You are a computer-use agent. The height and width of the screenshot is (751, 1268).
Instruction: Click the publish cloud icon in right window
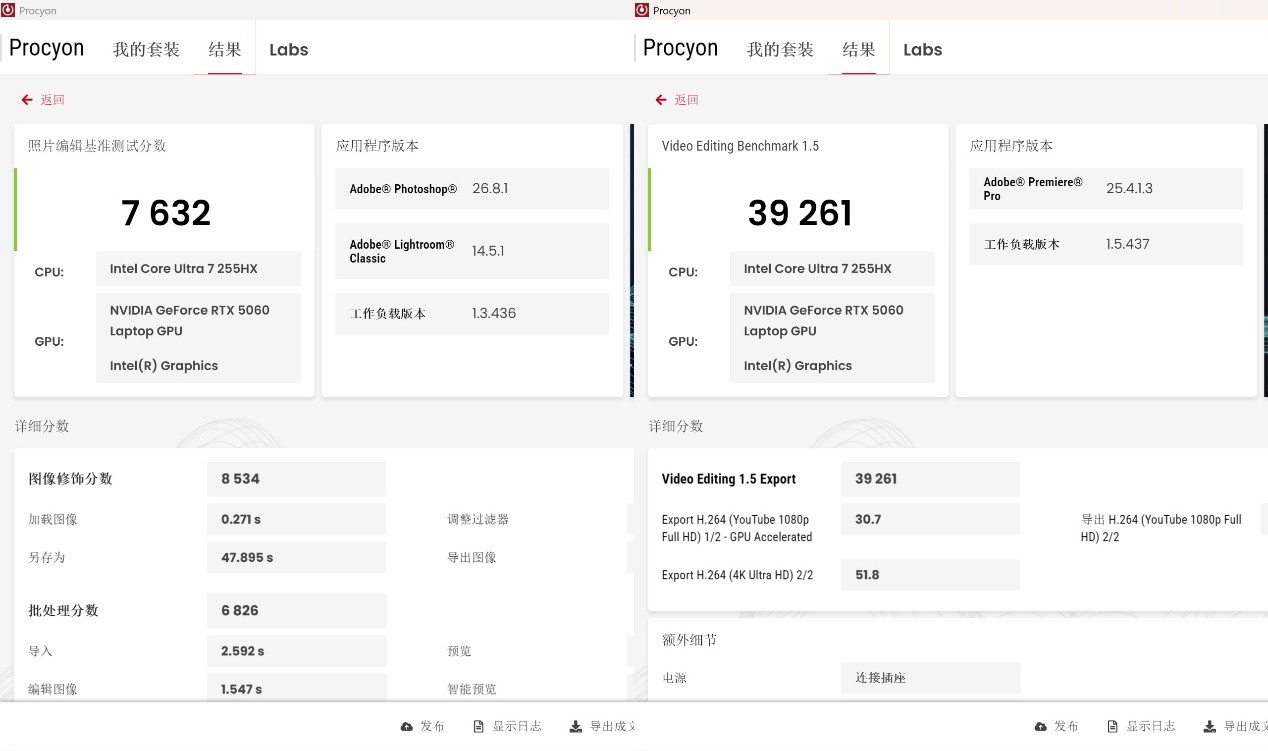(x=1041, y=726)
